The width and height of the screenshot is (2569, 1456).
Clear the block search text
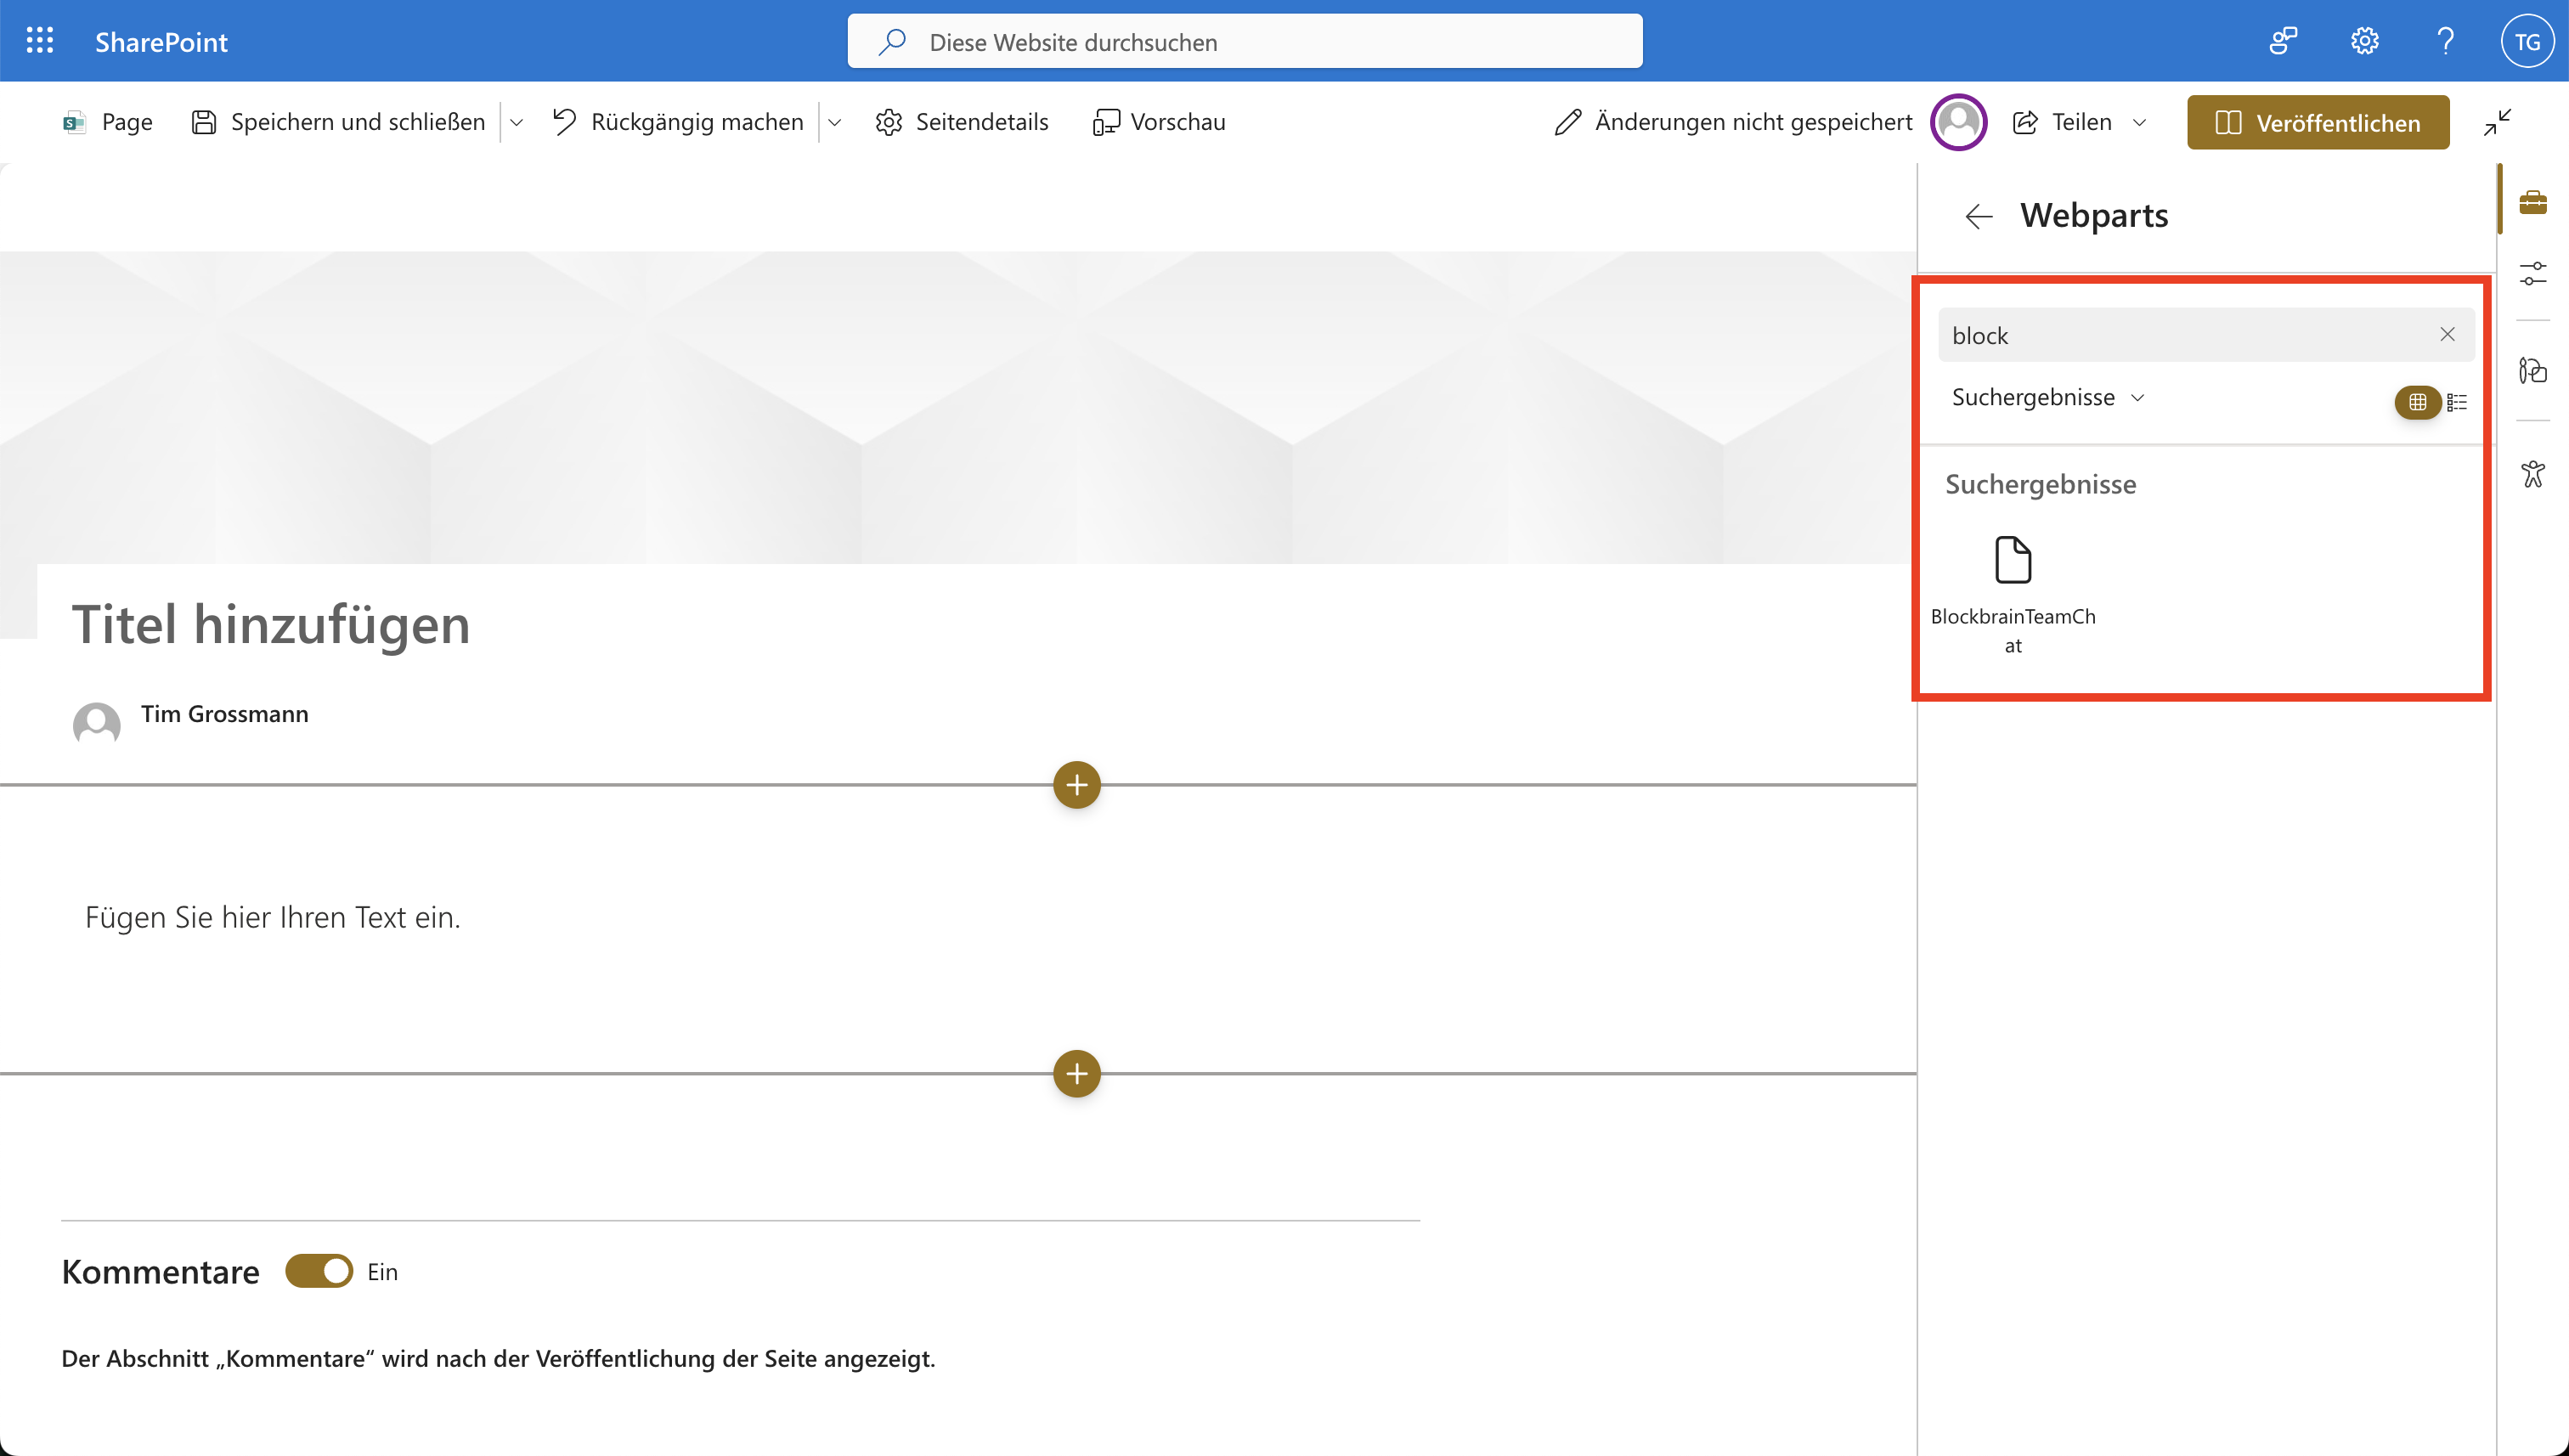2446,334
